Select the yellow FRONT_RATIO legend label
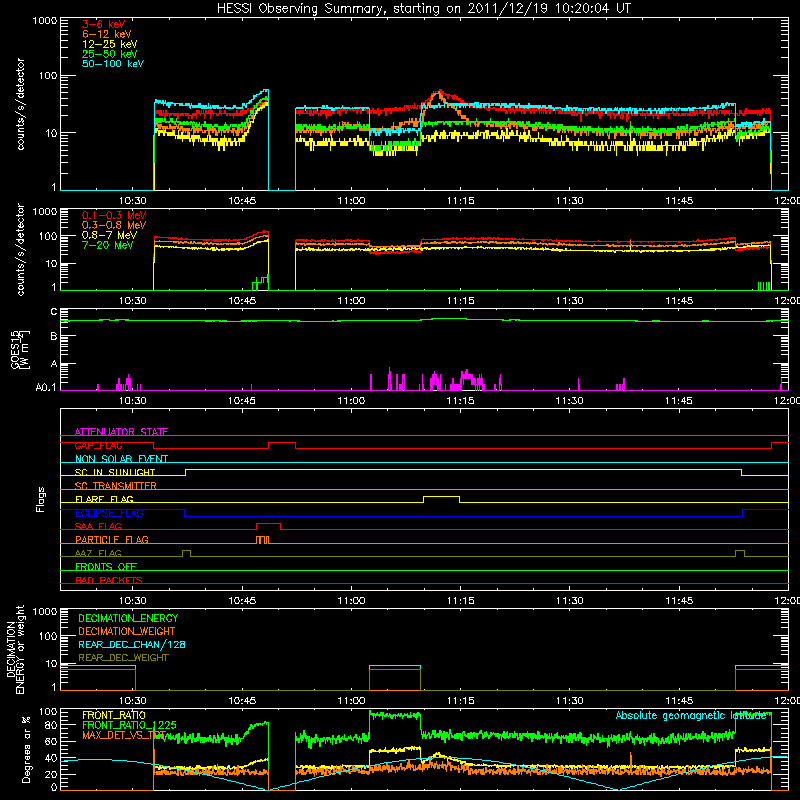Viewport: 800px width, 800px height. coord(113,715)
